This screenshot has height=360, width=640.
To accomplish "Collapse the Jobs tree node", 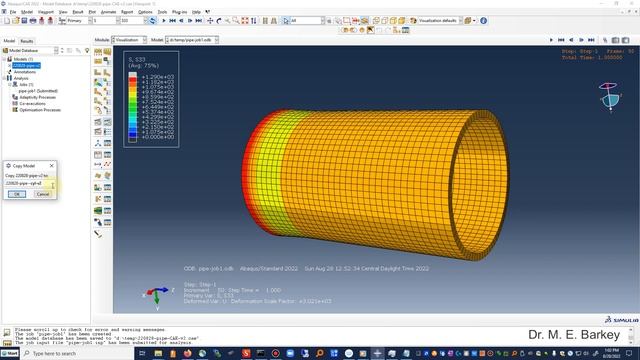I will pyautogui.click(x=9, y=84).
